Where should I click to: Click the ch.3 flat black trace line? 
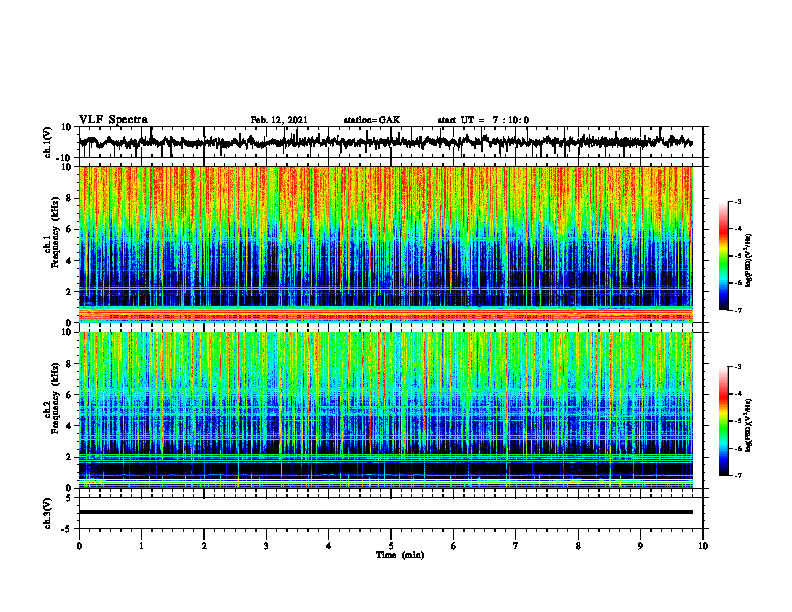(x=385, y=512)
